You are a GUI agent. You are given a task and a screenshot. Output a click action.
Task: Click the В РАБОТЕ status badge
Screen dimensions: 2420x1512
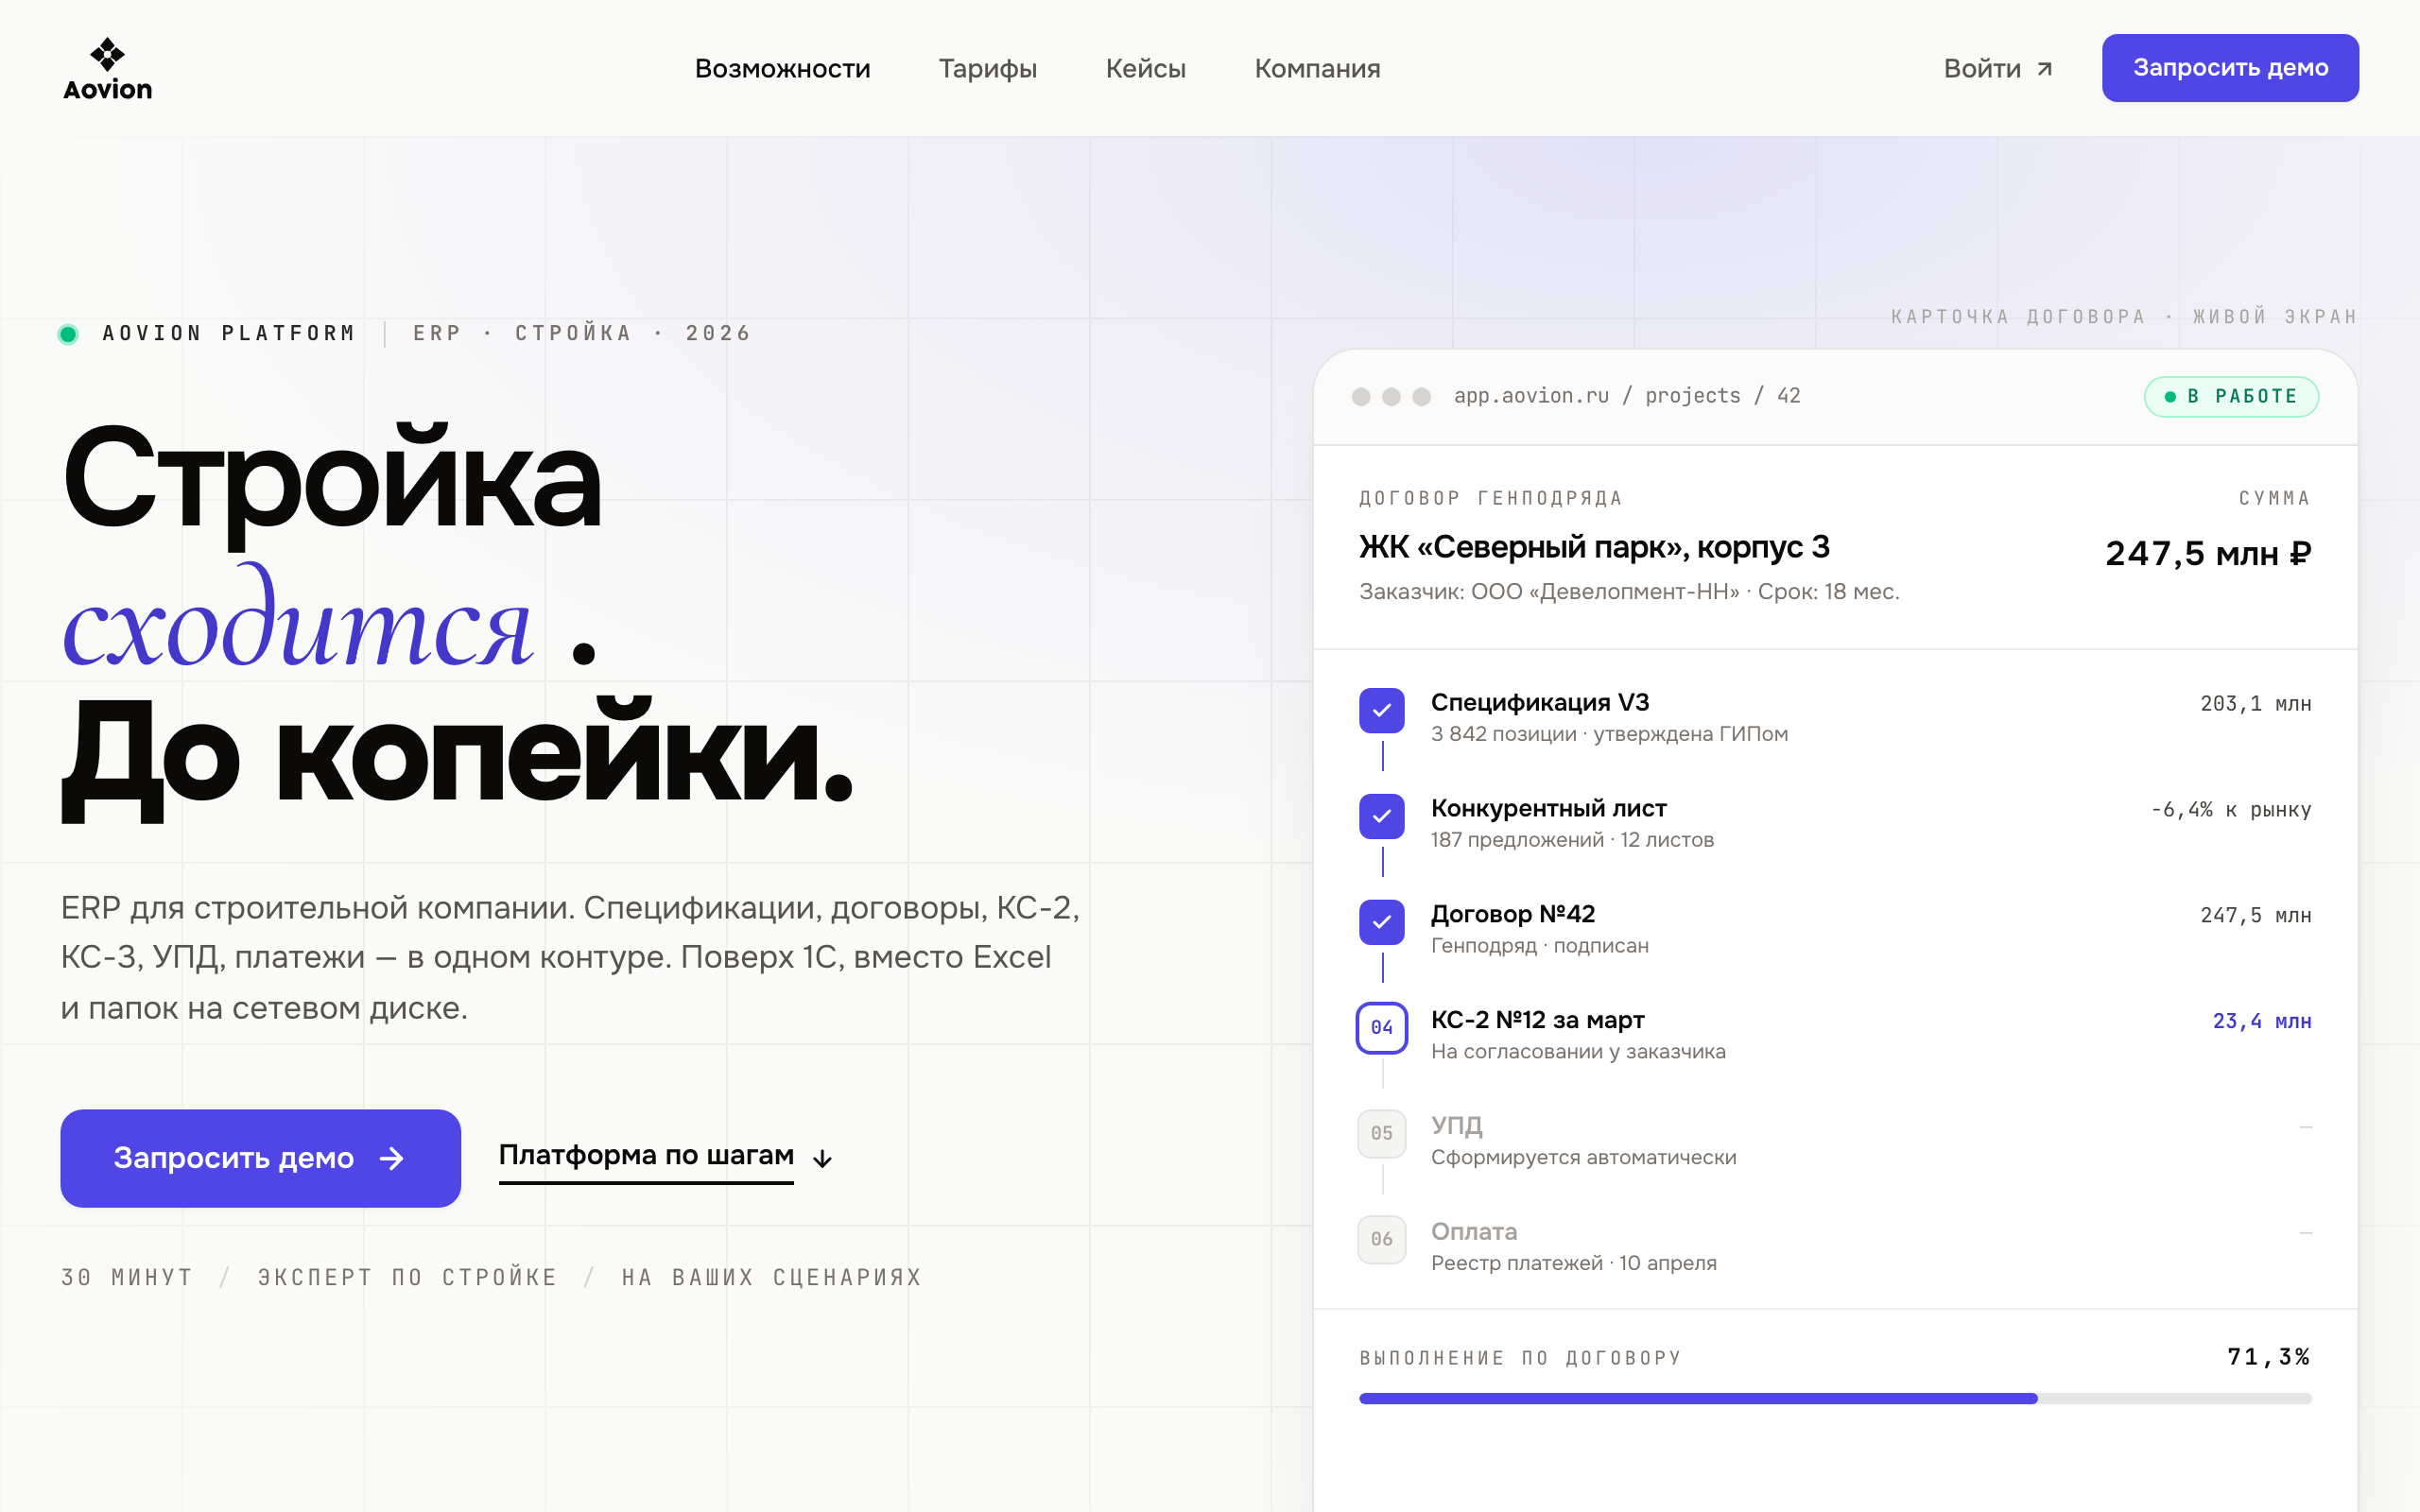coord(2231,397)
